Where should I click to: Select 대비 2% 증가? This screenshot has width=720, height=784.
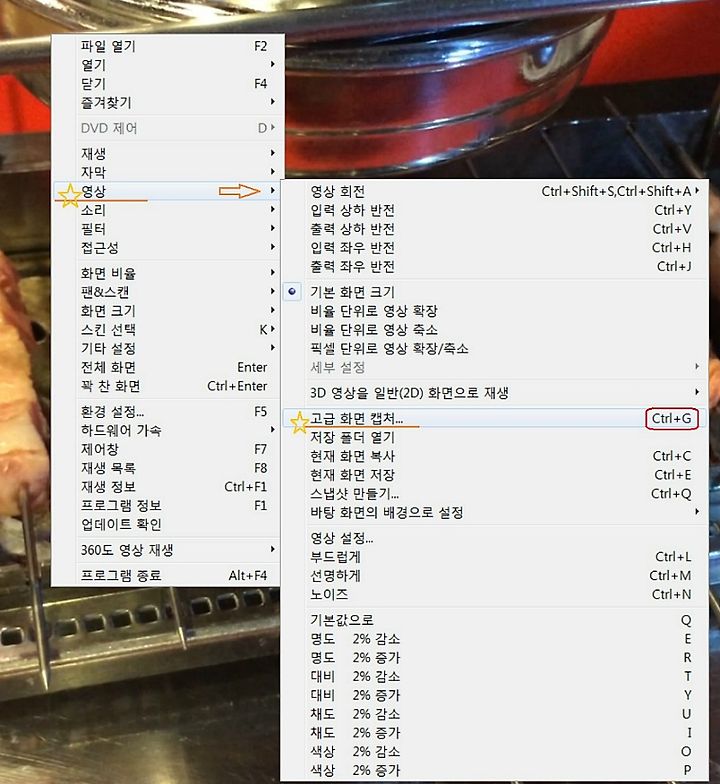pyautogui.click(x=494, y=695)
